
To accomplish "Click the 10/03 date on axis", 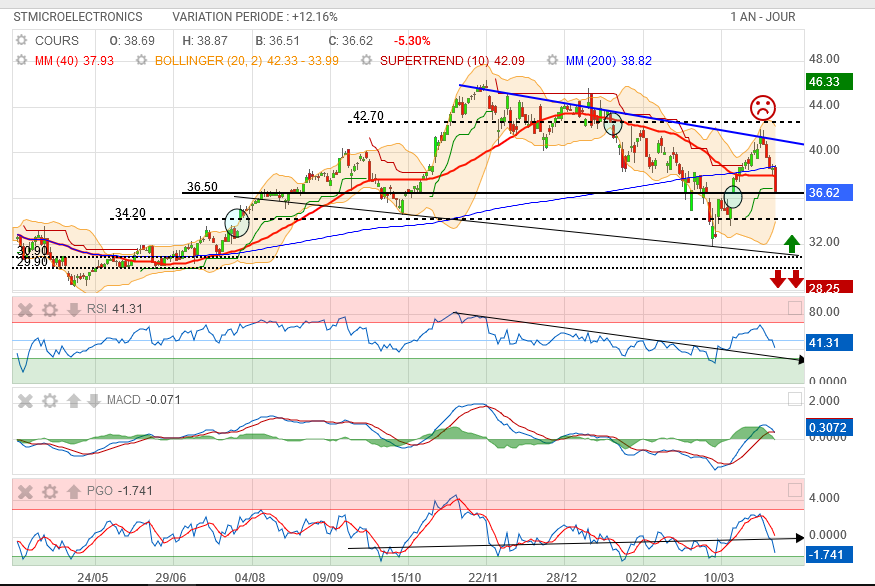I will (718, 578).
